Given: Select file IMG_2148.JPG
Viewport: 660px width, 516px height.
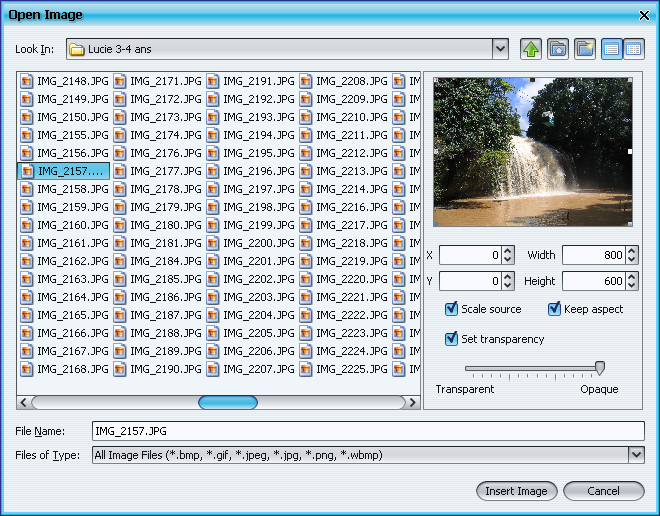Looking at the screenshot, I should point(64,81).
